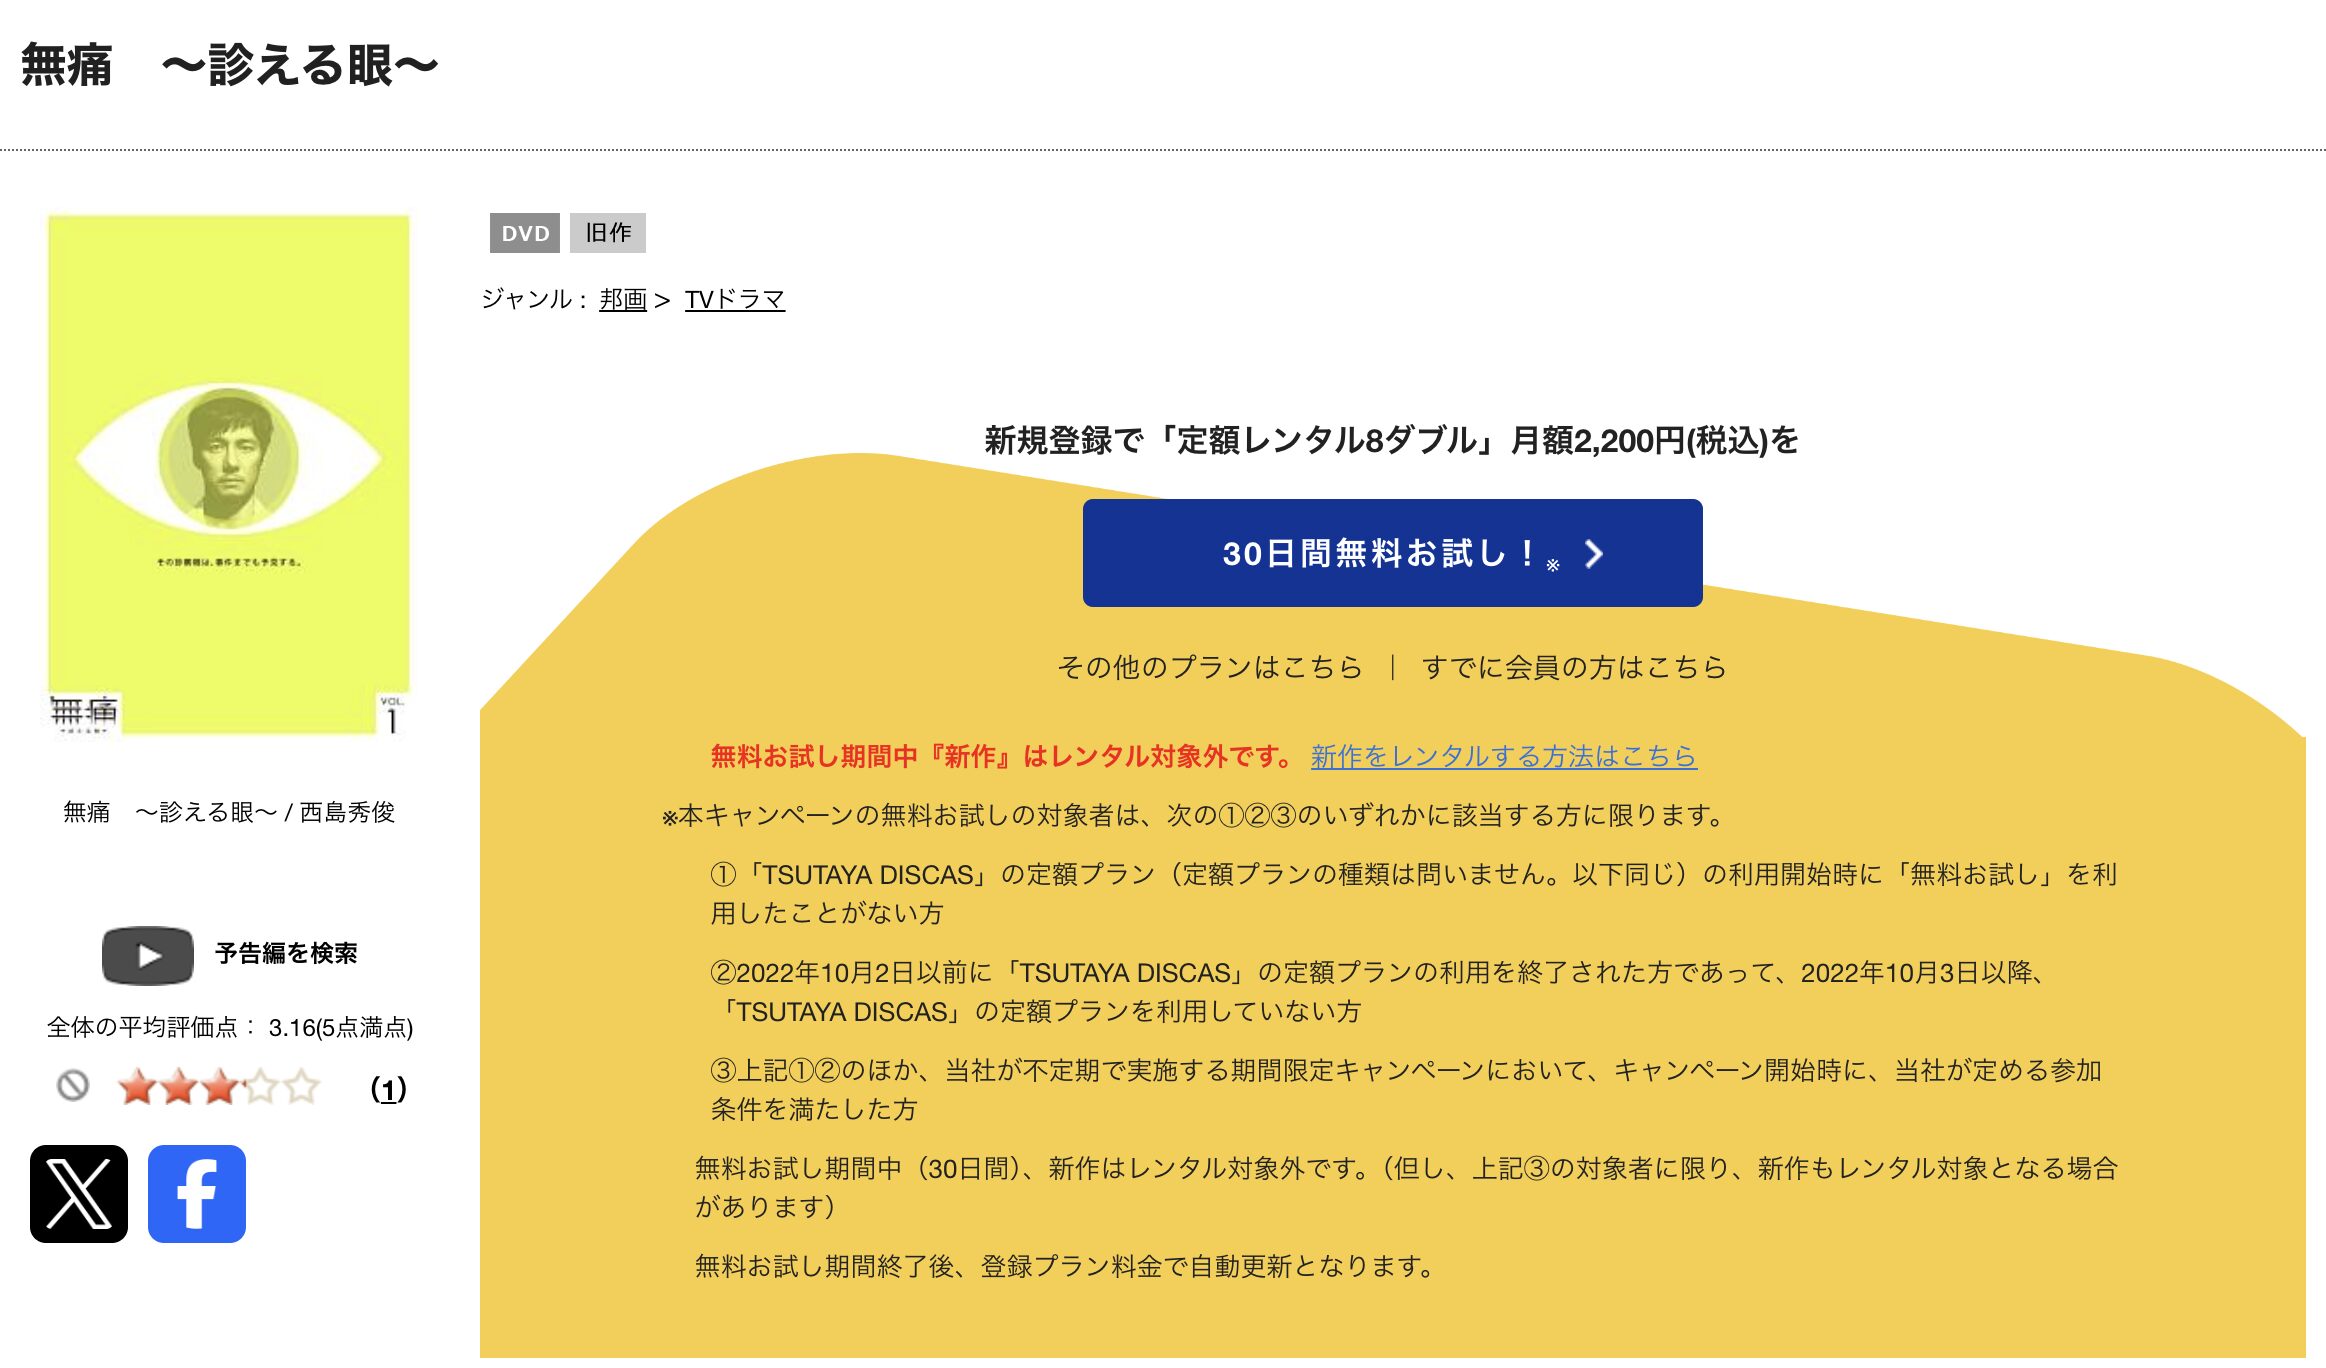Viewport: 2326px width, 1368px height.
Task: Click the red notice 無料お試し期間中『新作』はレンタル対象外です
Action: [x=1003, y=756]
